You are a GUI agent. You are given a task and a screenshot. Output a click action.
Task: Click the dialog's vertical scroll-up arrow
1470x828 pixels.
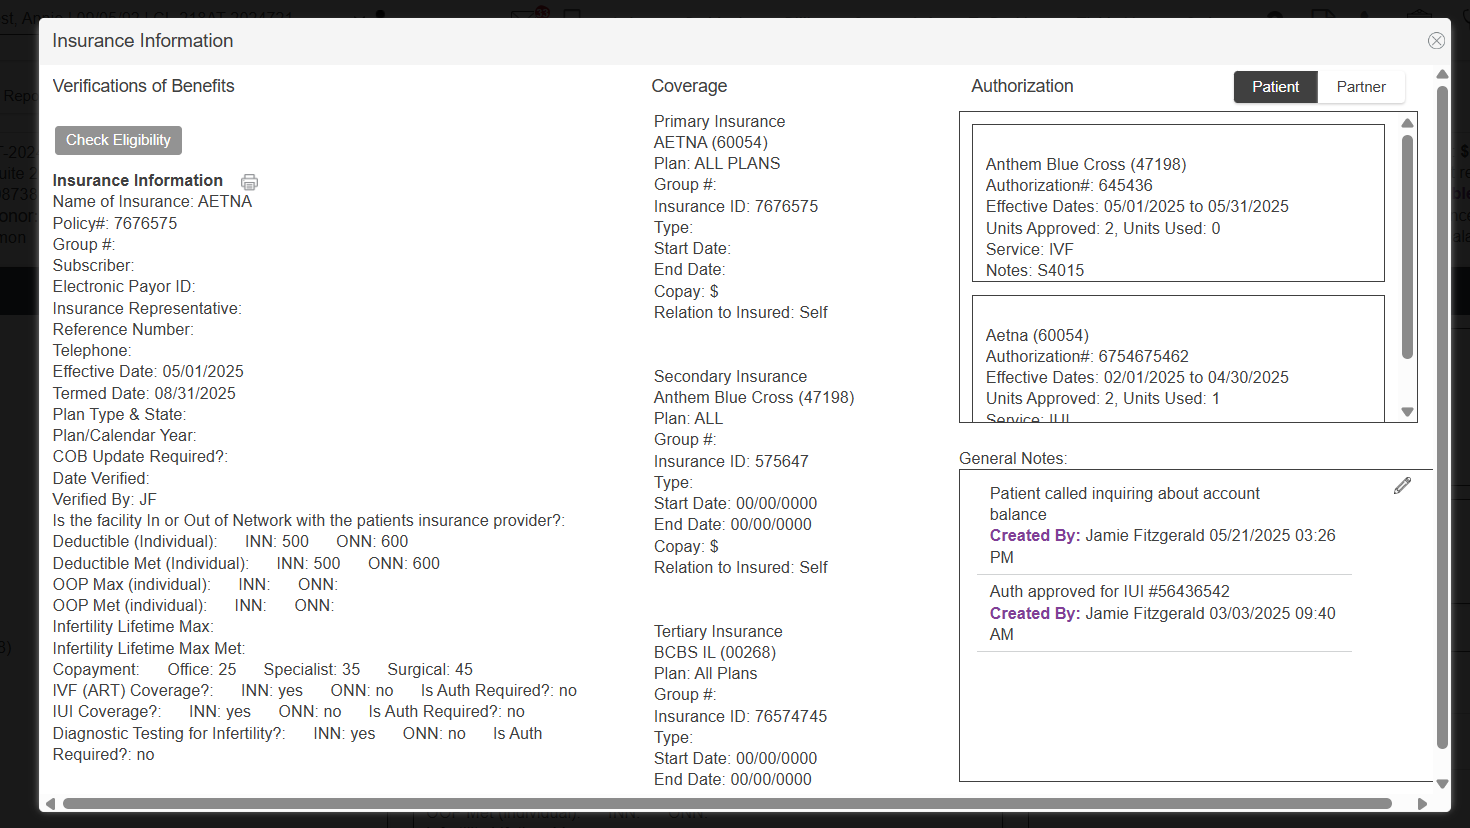(1442, 75)
